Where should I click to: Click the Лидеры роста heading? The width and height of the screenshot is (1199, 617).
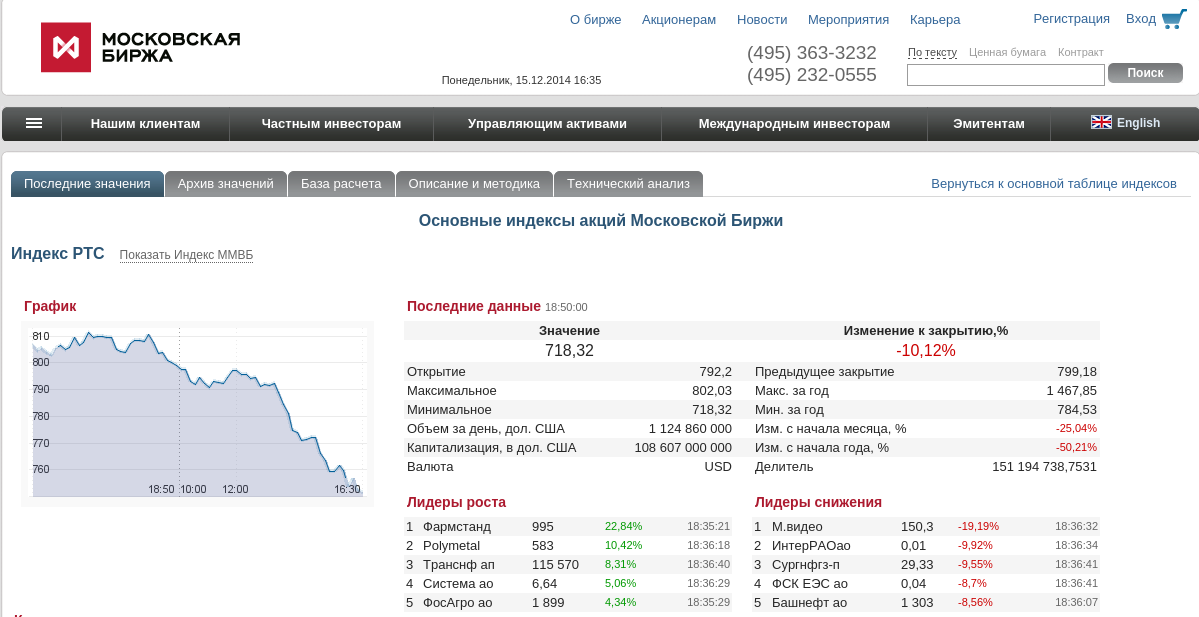pos(456,502)
